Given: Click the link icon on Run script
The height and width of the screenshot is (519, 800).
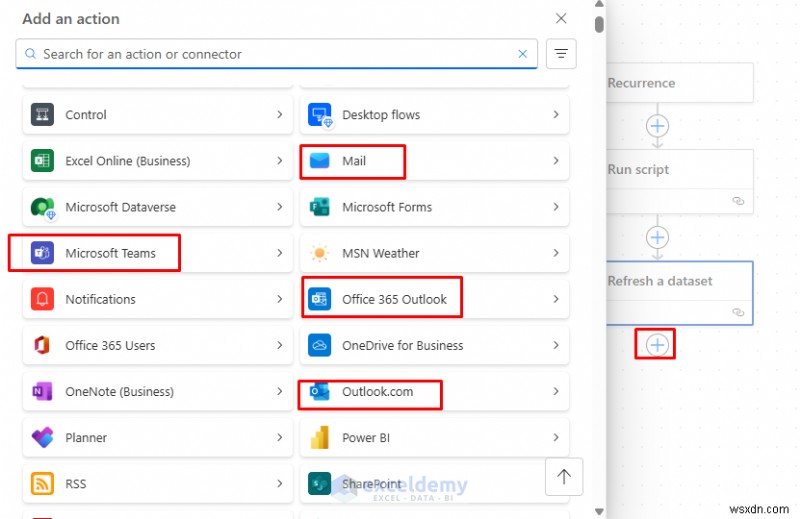Looking at the screenshot, I should pyautogui.click(x=738, y=201).
